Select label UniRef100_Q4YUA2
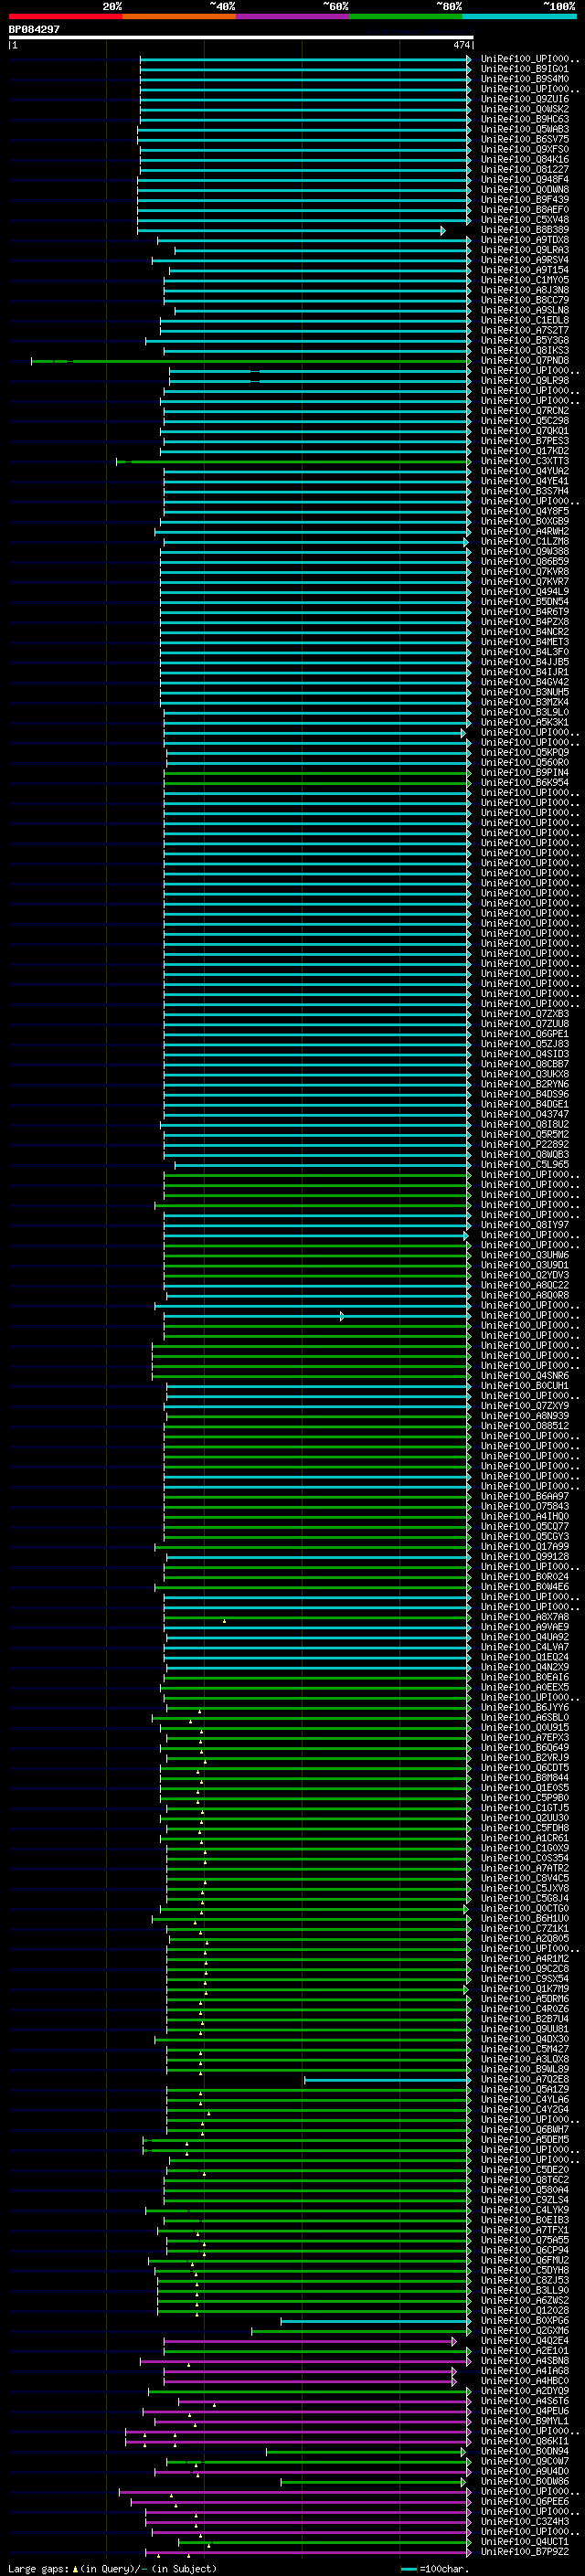 tap(524, 471)
